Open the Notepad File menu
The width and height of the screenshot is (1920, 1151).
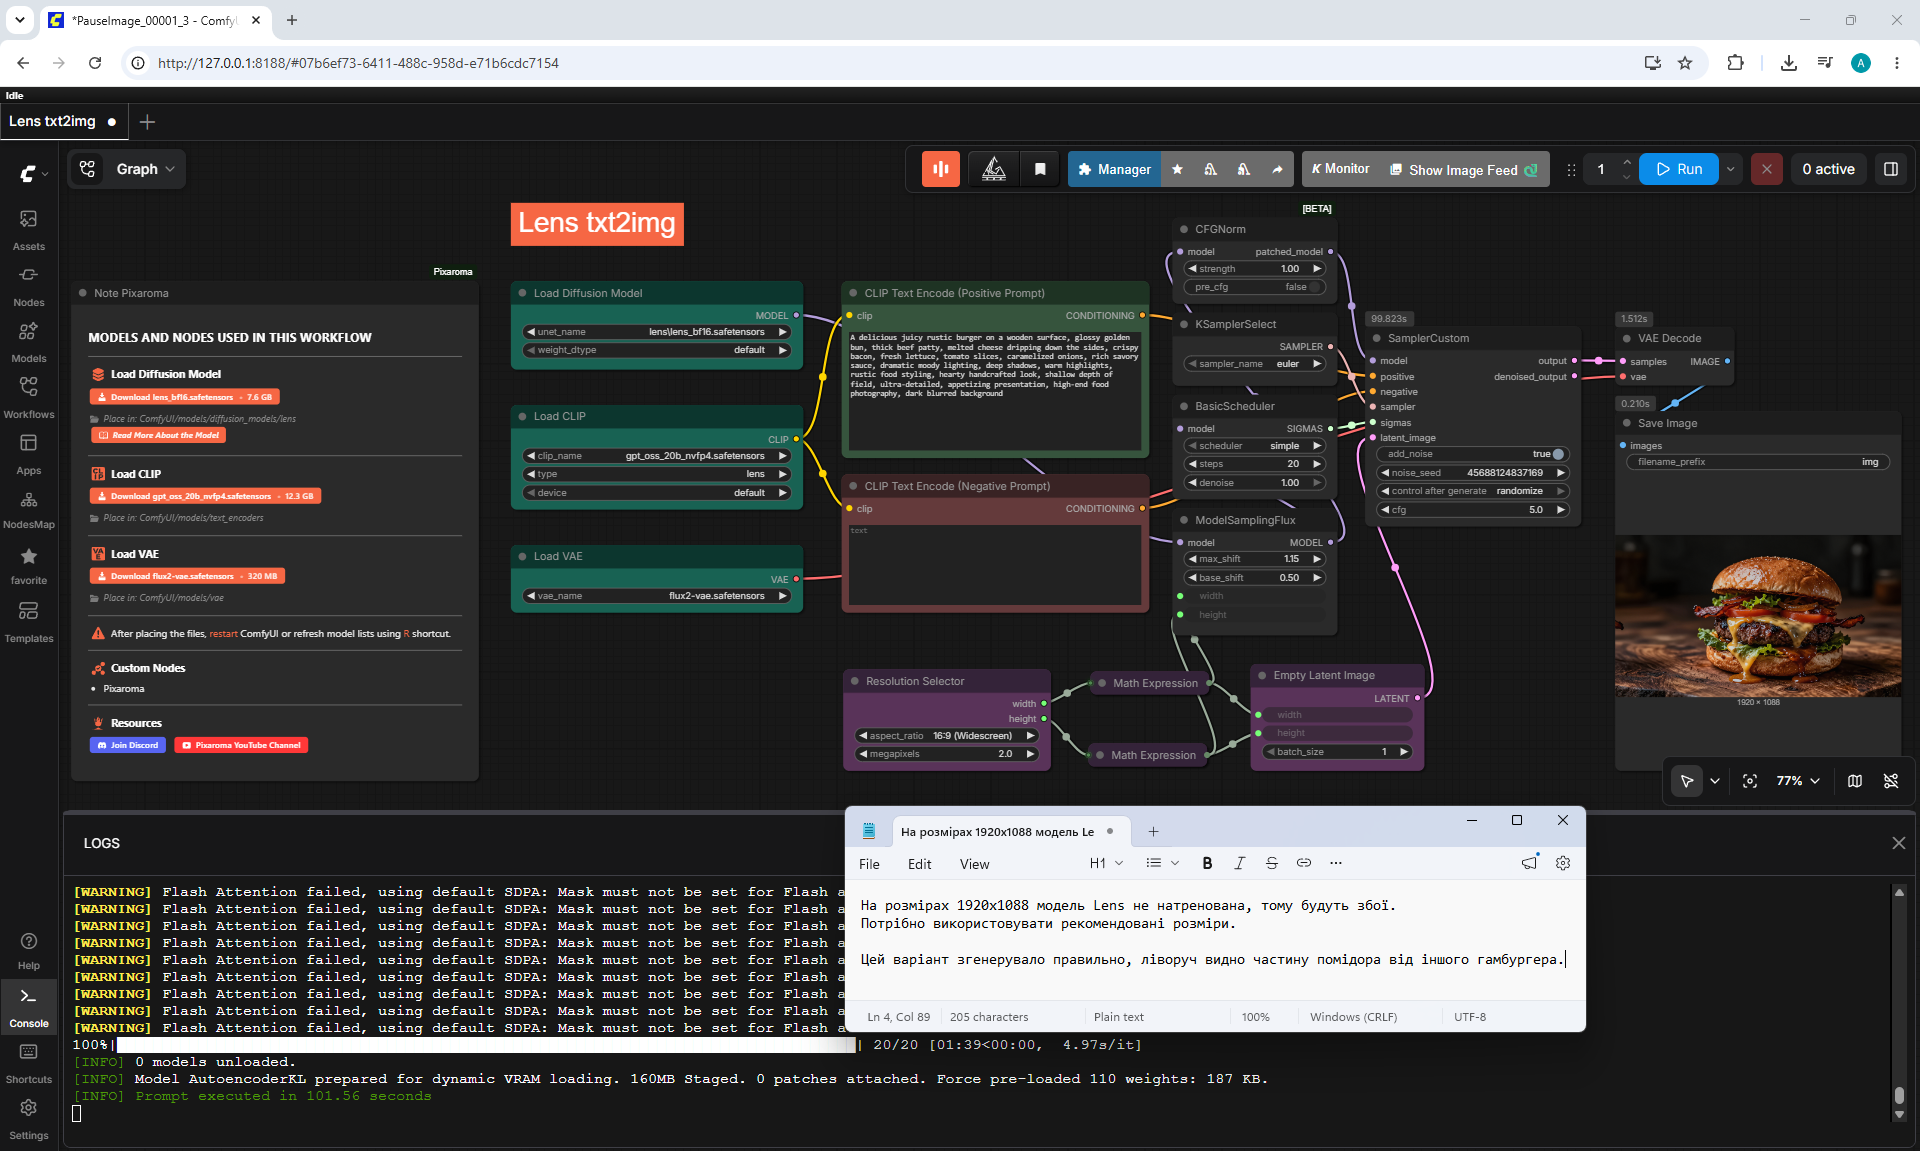[869, 864]
